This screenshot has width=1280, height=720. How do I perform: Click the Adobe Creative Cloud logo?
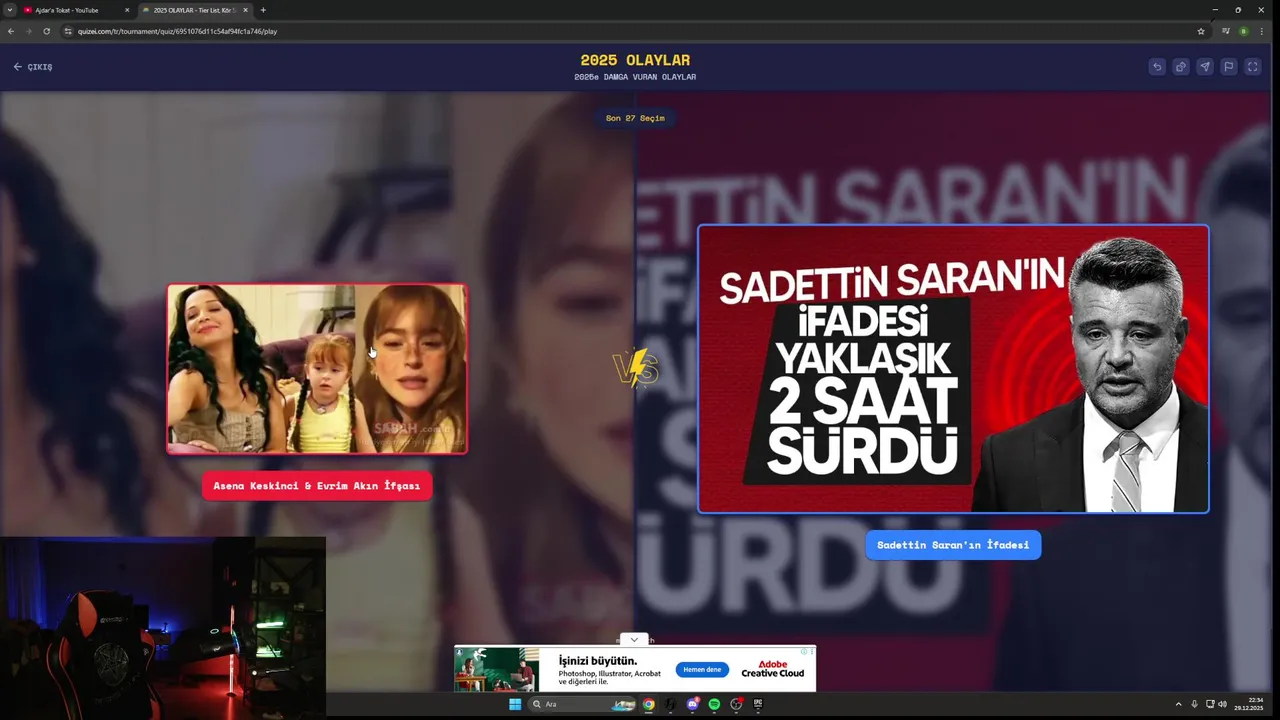772,669
